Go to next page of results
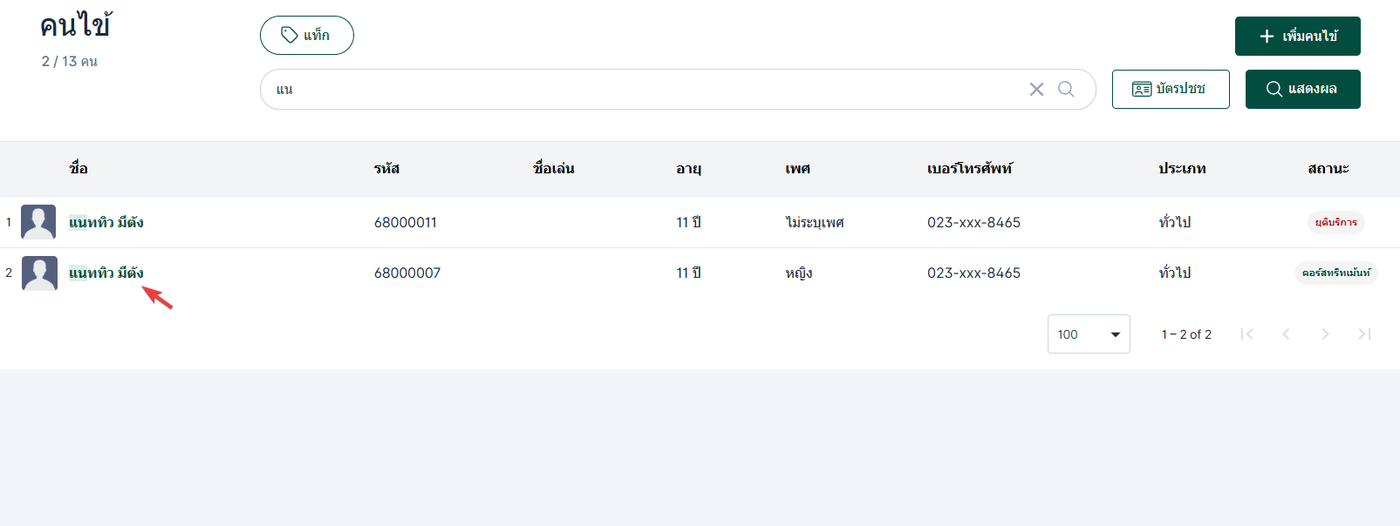 click(1325, 334)
